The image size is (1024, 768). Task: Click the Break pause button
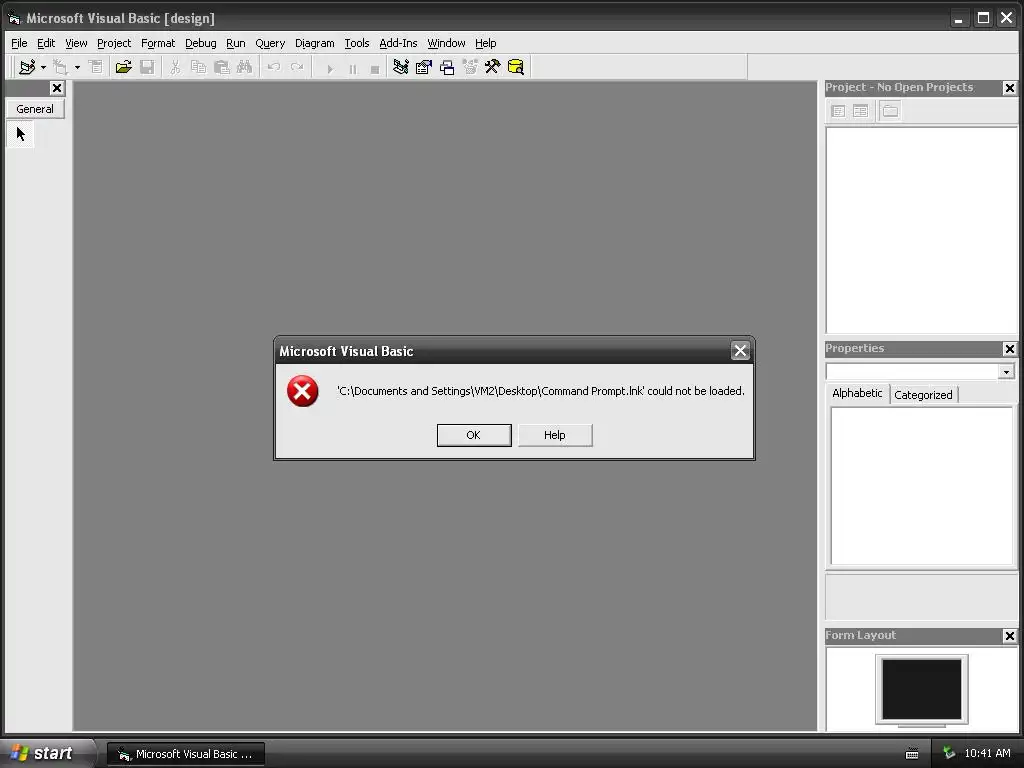[x=353, y=68]
